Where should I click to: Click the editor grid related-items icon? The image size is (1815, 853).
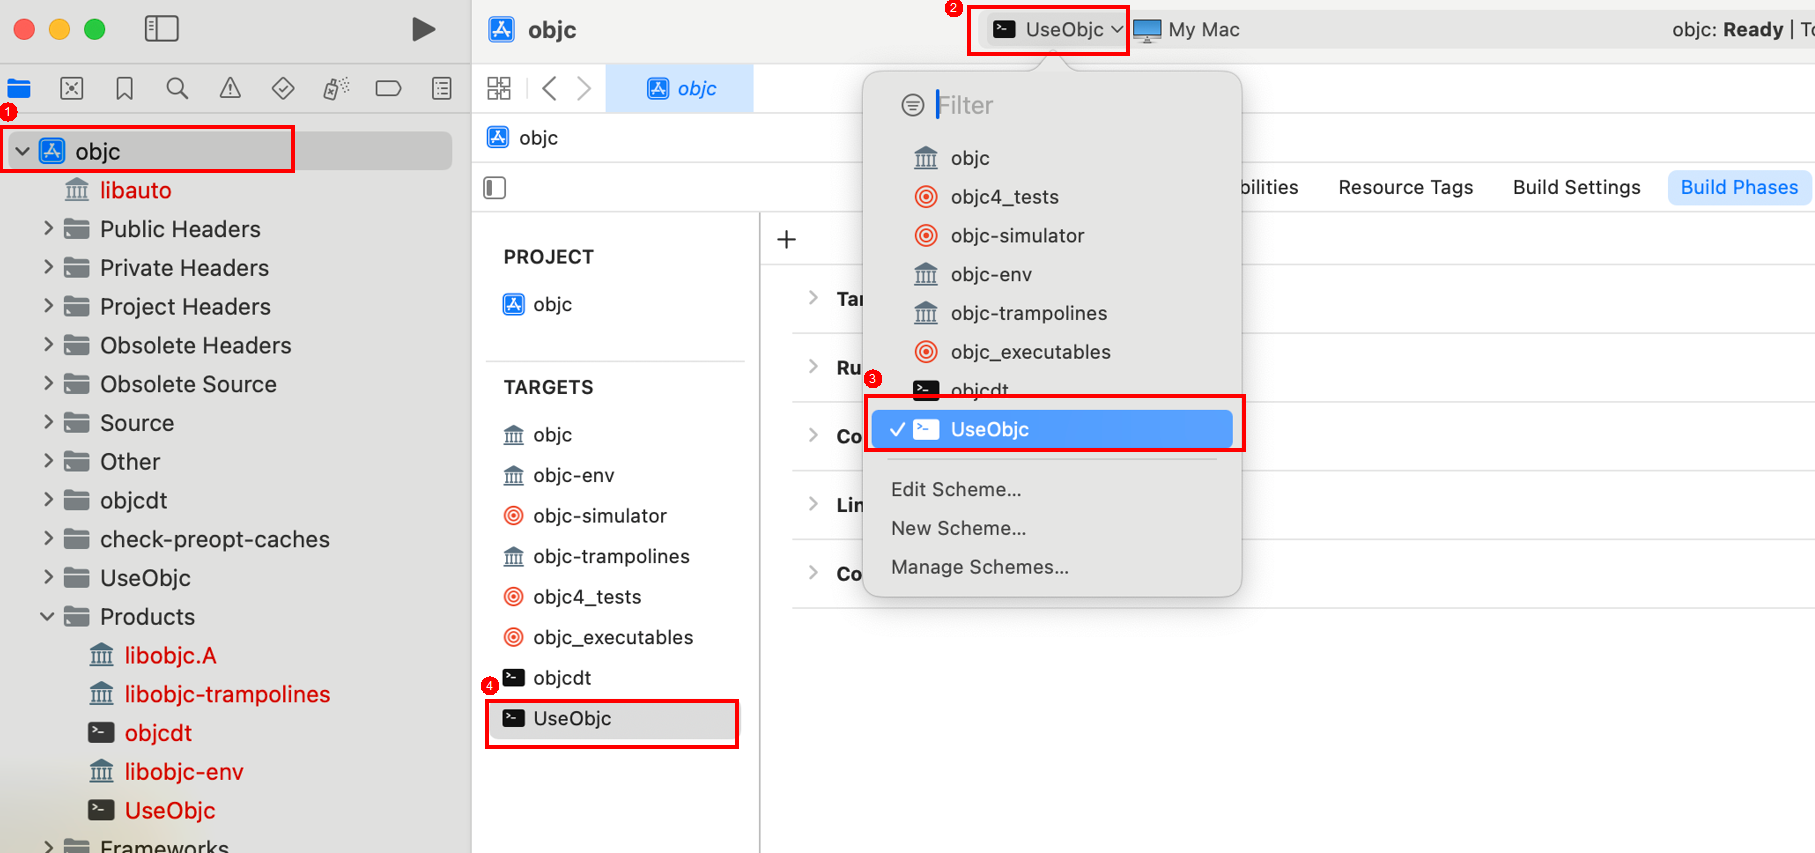click(499, 89)
